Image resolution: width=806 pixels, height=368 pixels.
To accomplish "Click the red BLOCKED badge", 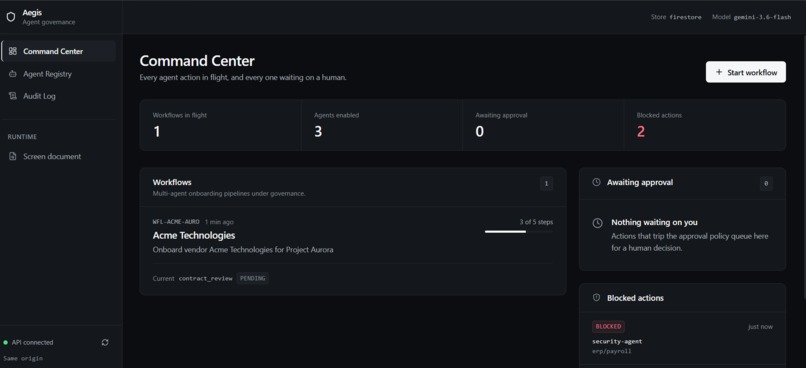I will [609, 326].
